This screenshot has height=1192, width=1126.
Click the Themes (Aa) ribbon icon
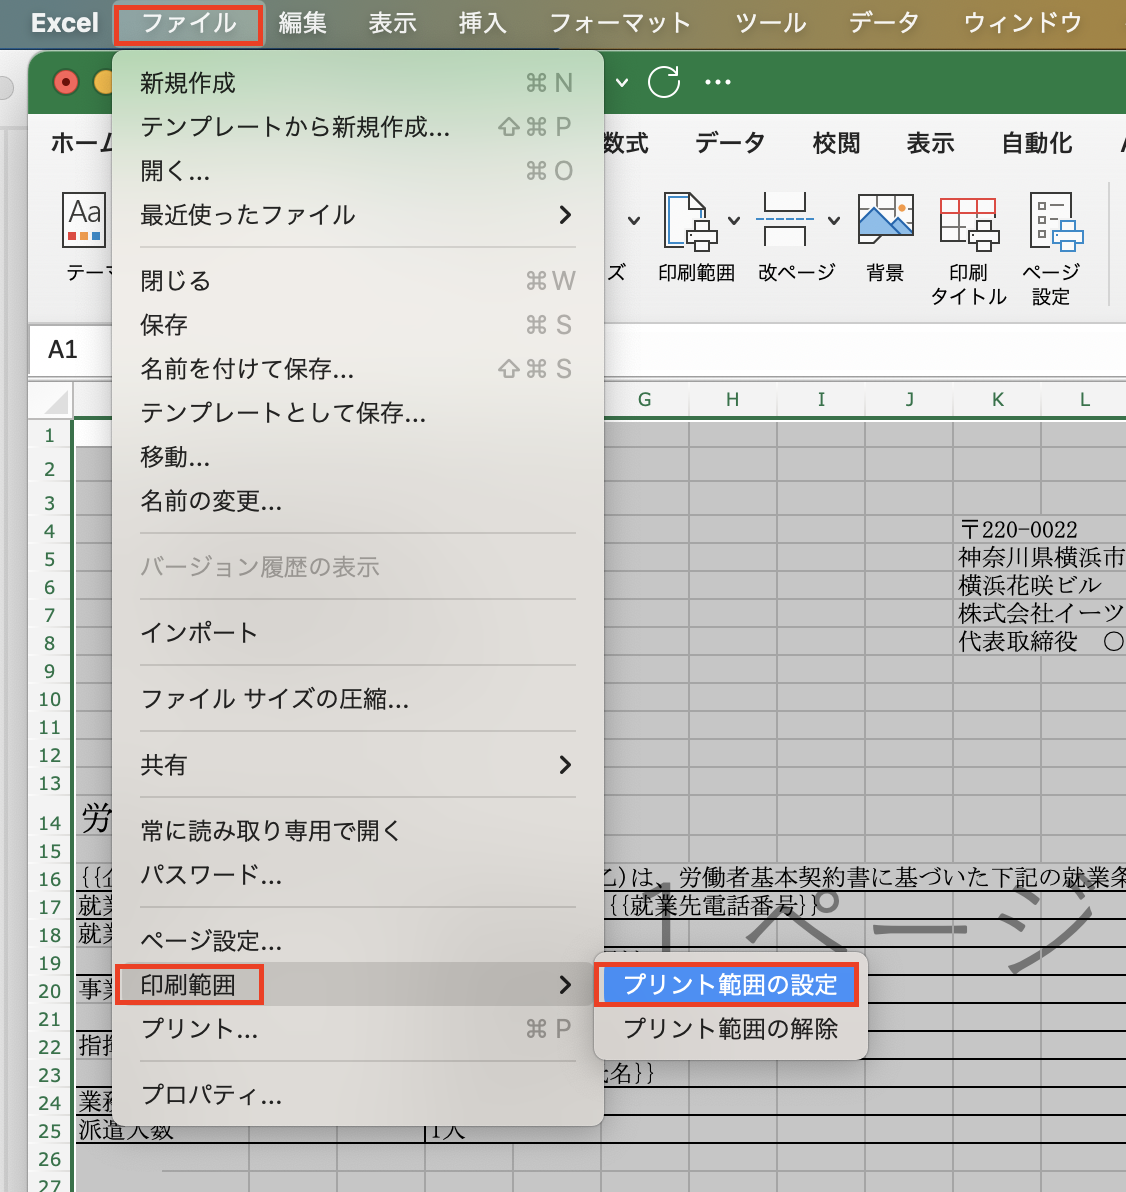[x=85, y=221]
